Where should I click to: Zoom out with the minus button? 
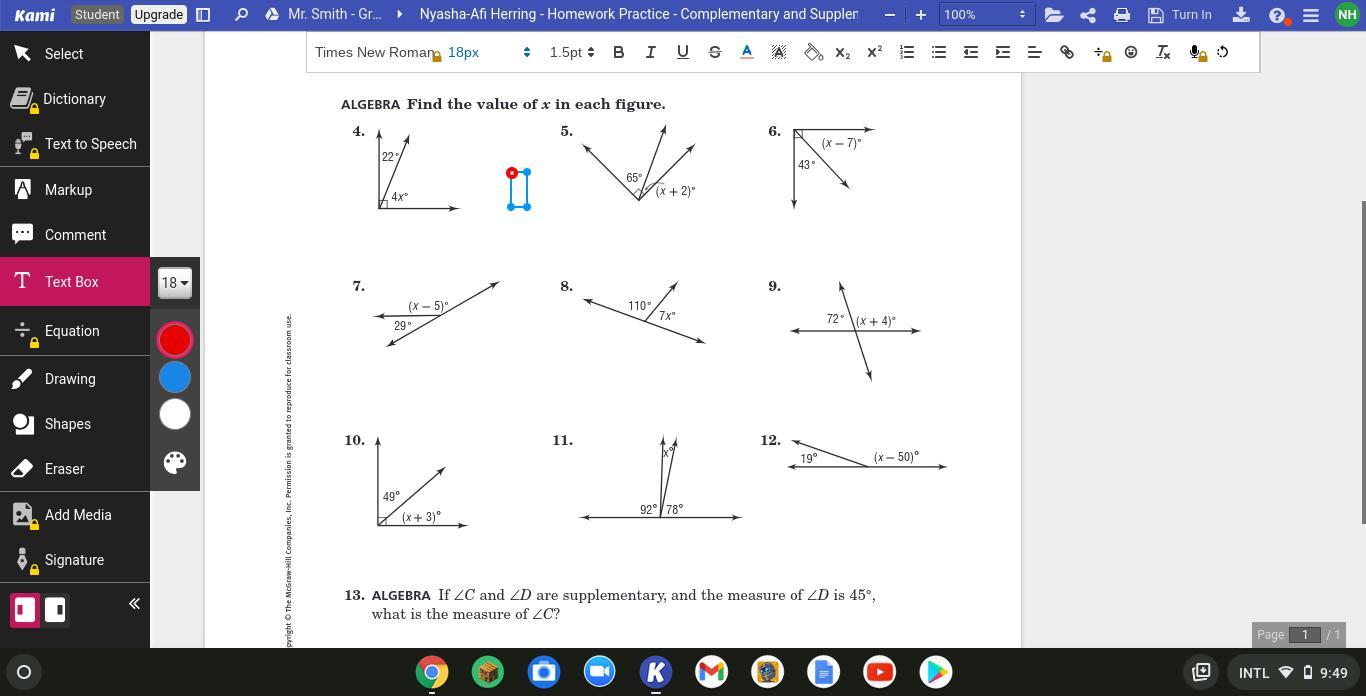pyautogui.click(x=890, y=15)
